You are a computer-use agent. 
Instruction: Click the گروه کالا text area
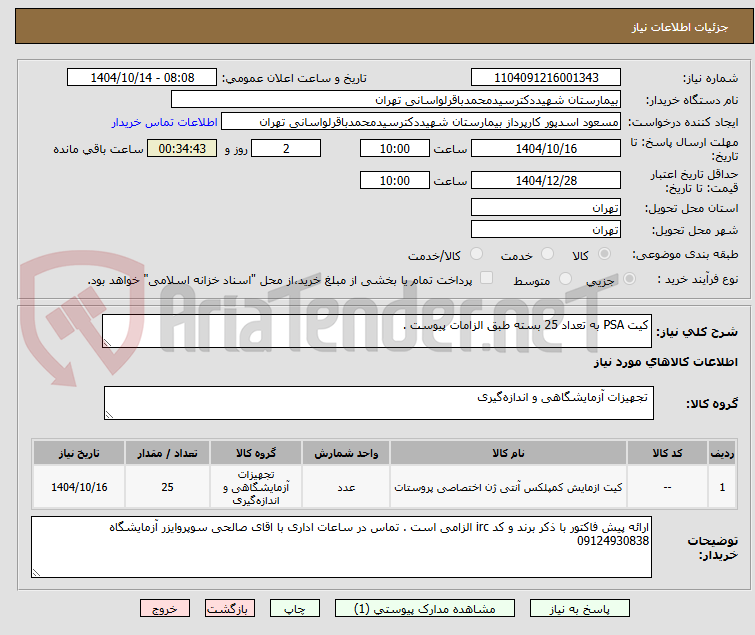(379, 403)
